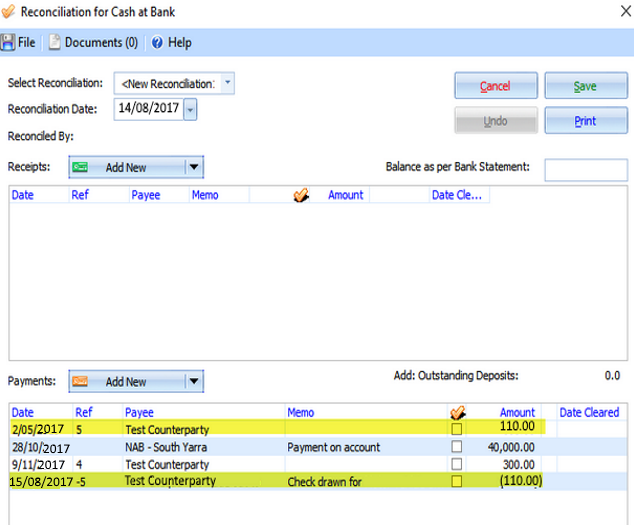
Task: Click the 300.00 amount cell
Action: 519,465
